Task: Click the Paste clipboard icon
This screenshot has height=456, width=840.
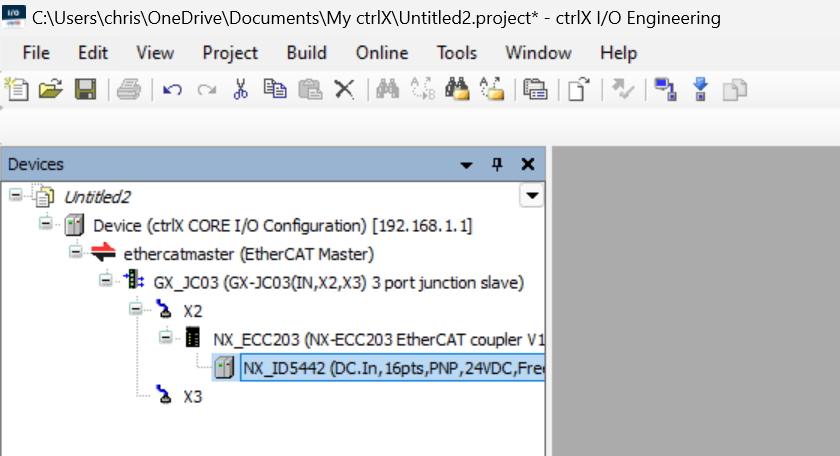Action: pos(310,89)
